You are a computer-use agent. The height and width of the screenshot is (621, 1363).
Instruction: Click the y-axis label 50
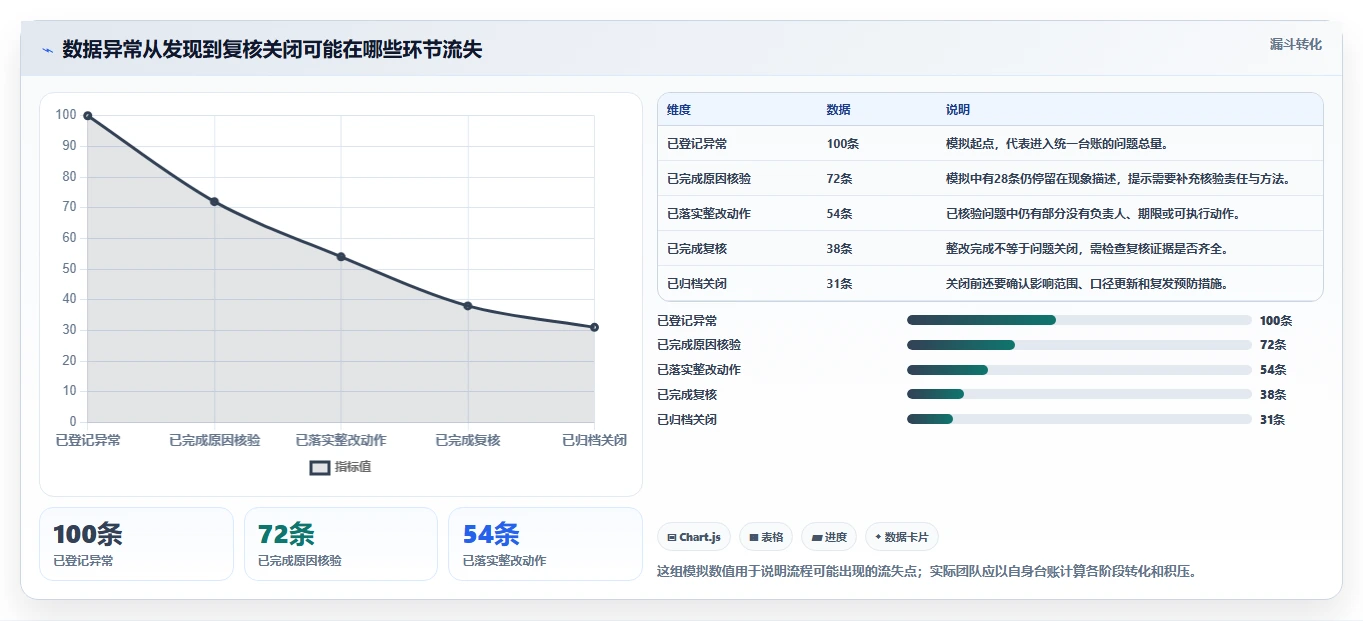tap(69, 268)
